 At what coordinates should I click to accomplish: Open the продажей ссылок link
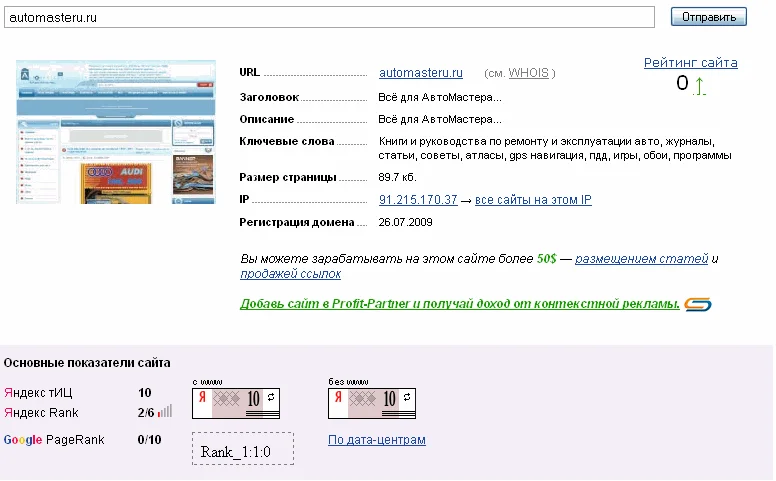click(x=291, y=274)
